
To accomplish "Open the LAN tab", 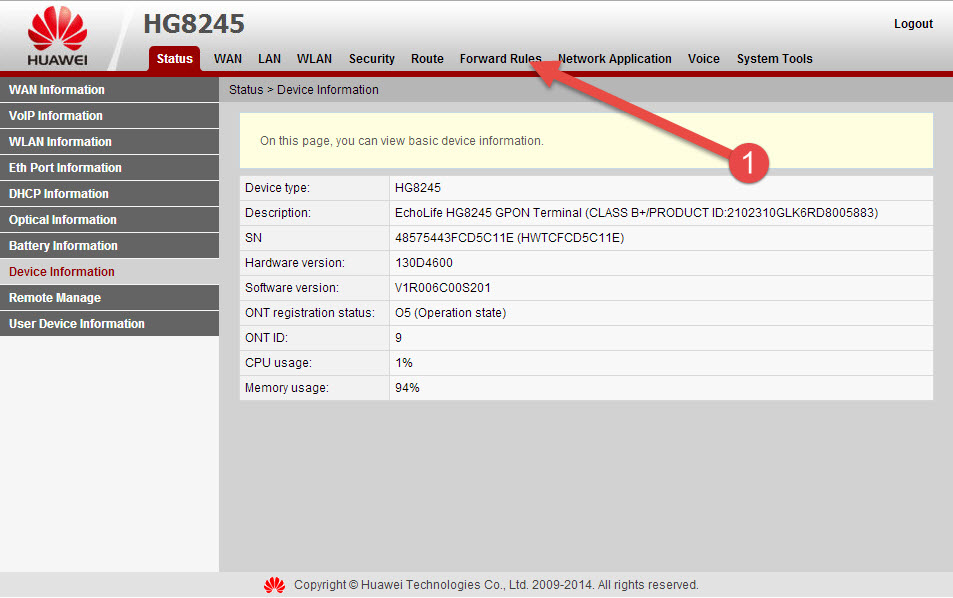I will coord(269,59).
